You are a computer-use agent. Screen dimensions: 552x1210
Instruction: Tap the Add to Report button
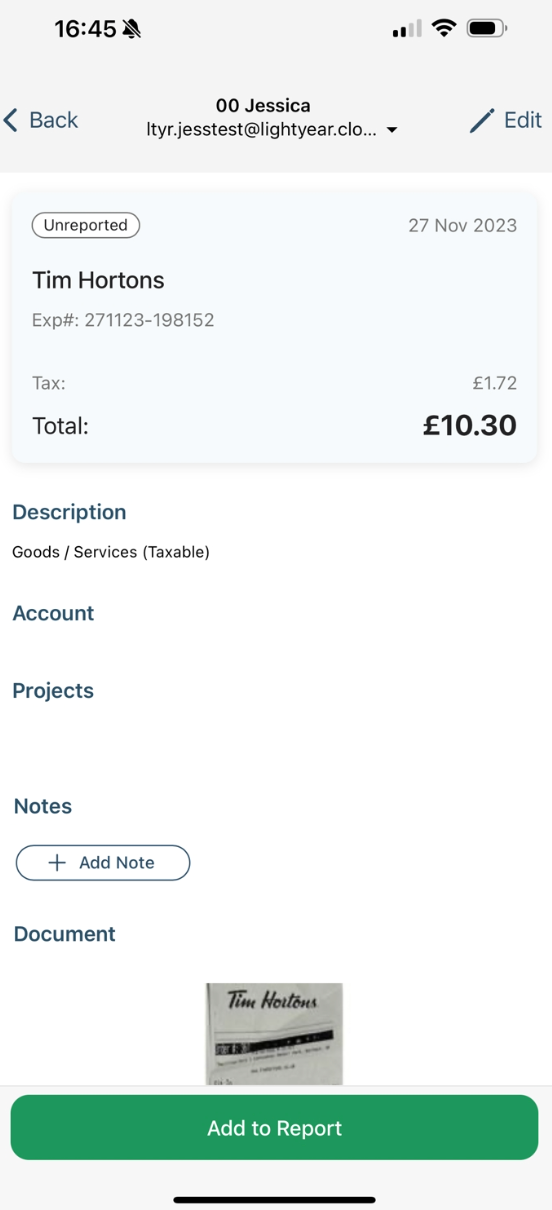(275, 1128)
